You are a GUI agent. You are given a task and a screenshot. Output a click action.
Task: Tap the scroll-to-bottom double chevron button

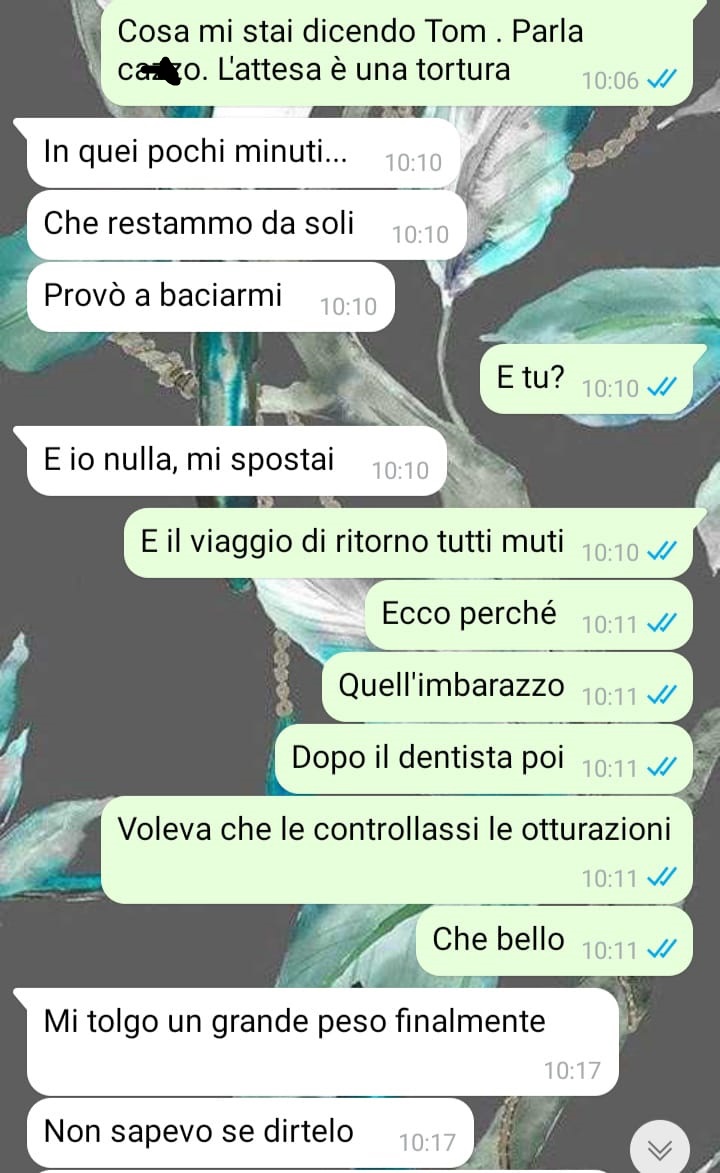[659, 1148]
